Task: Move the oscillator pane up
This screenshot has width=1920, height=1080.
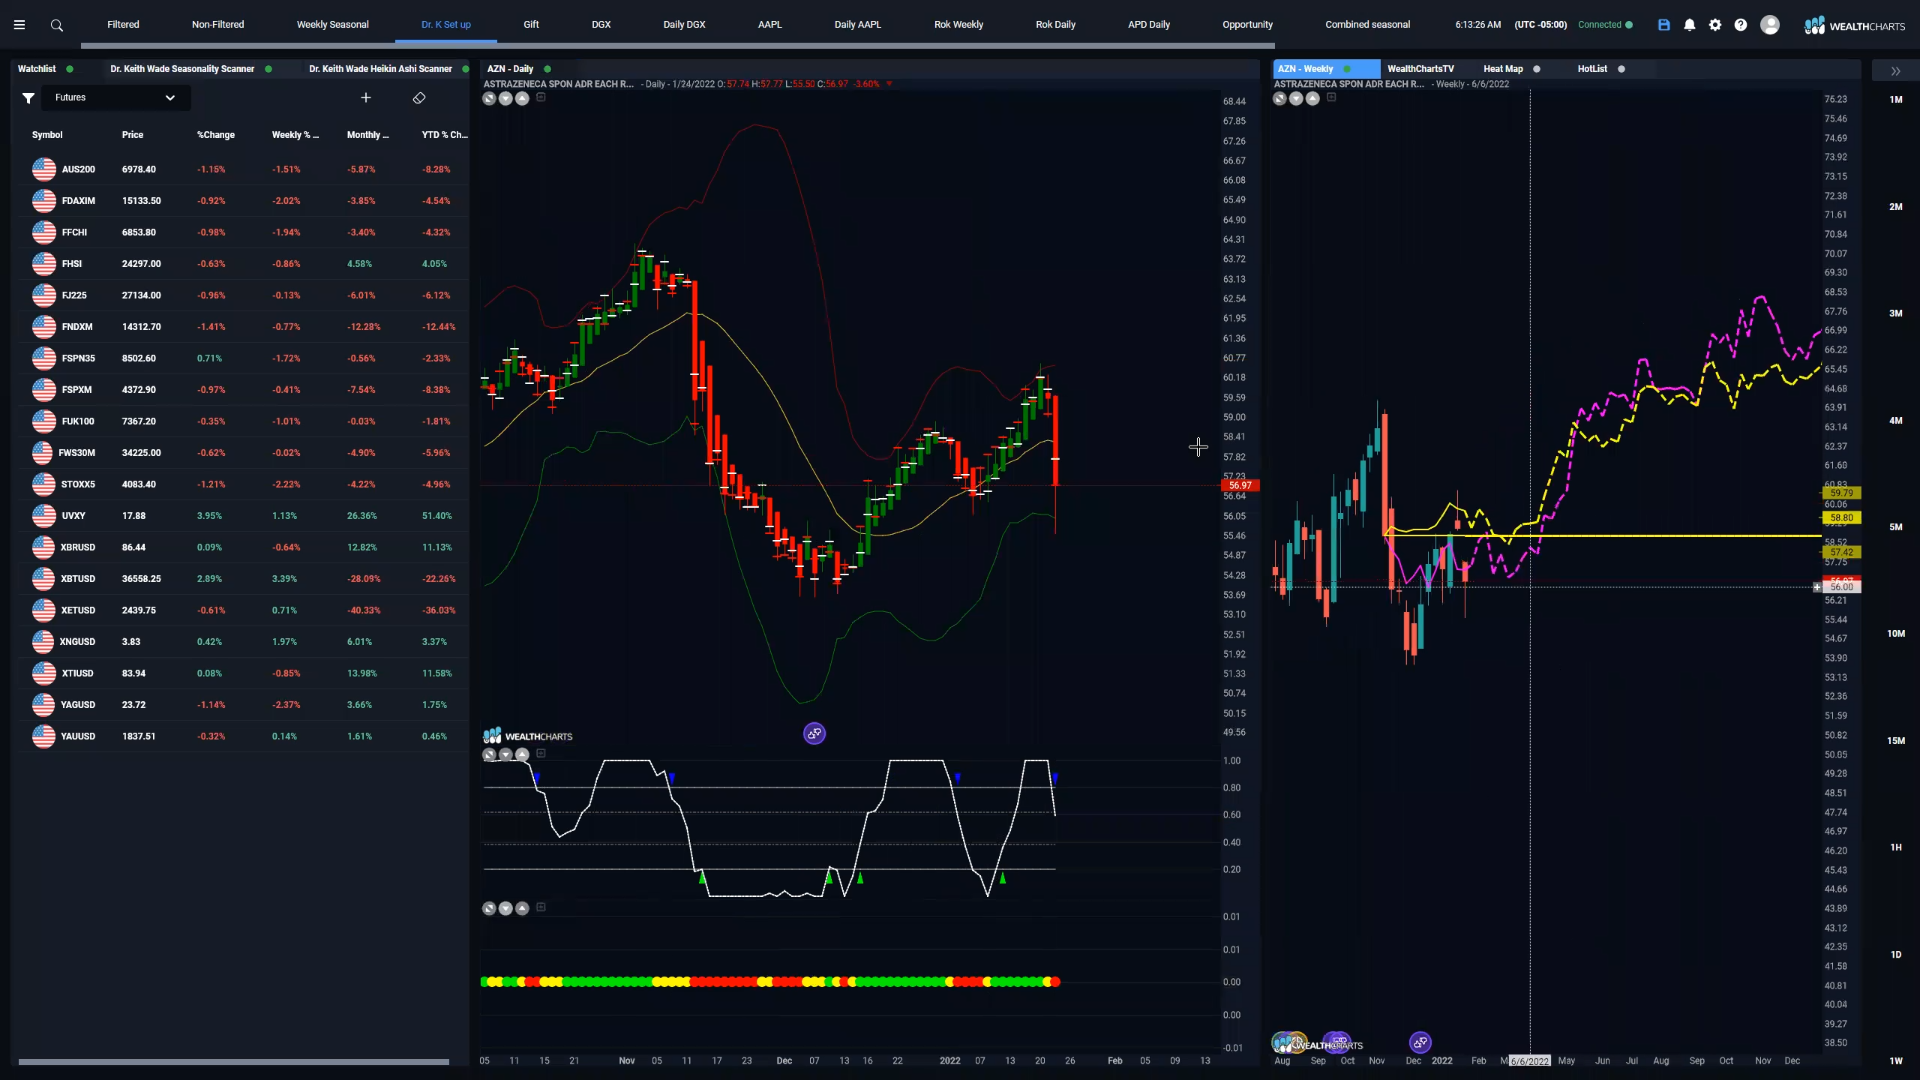Action: click(522, 755)
